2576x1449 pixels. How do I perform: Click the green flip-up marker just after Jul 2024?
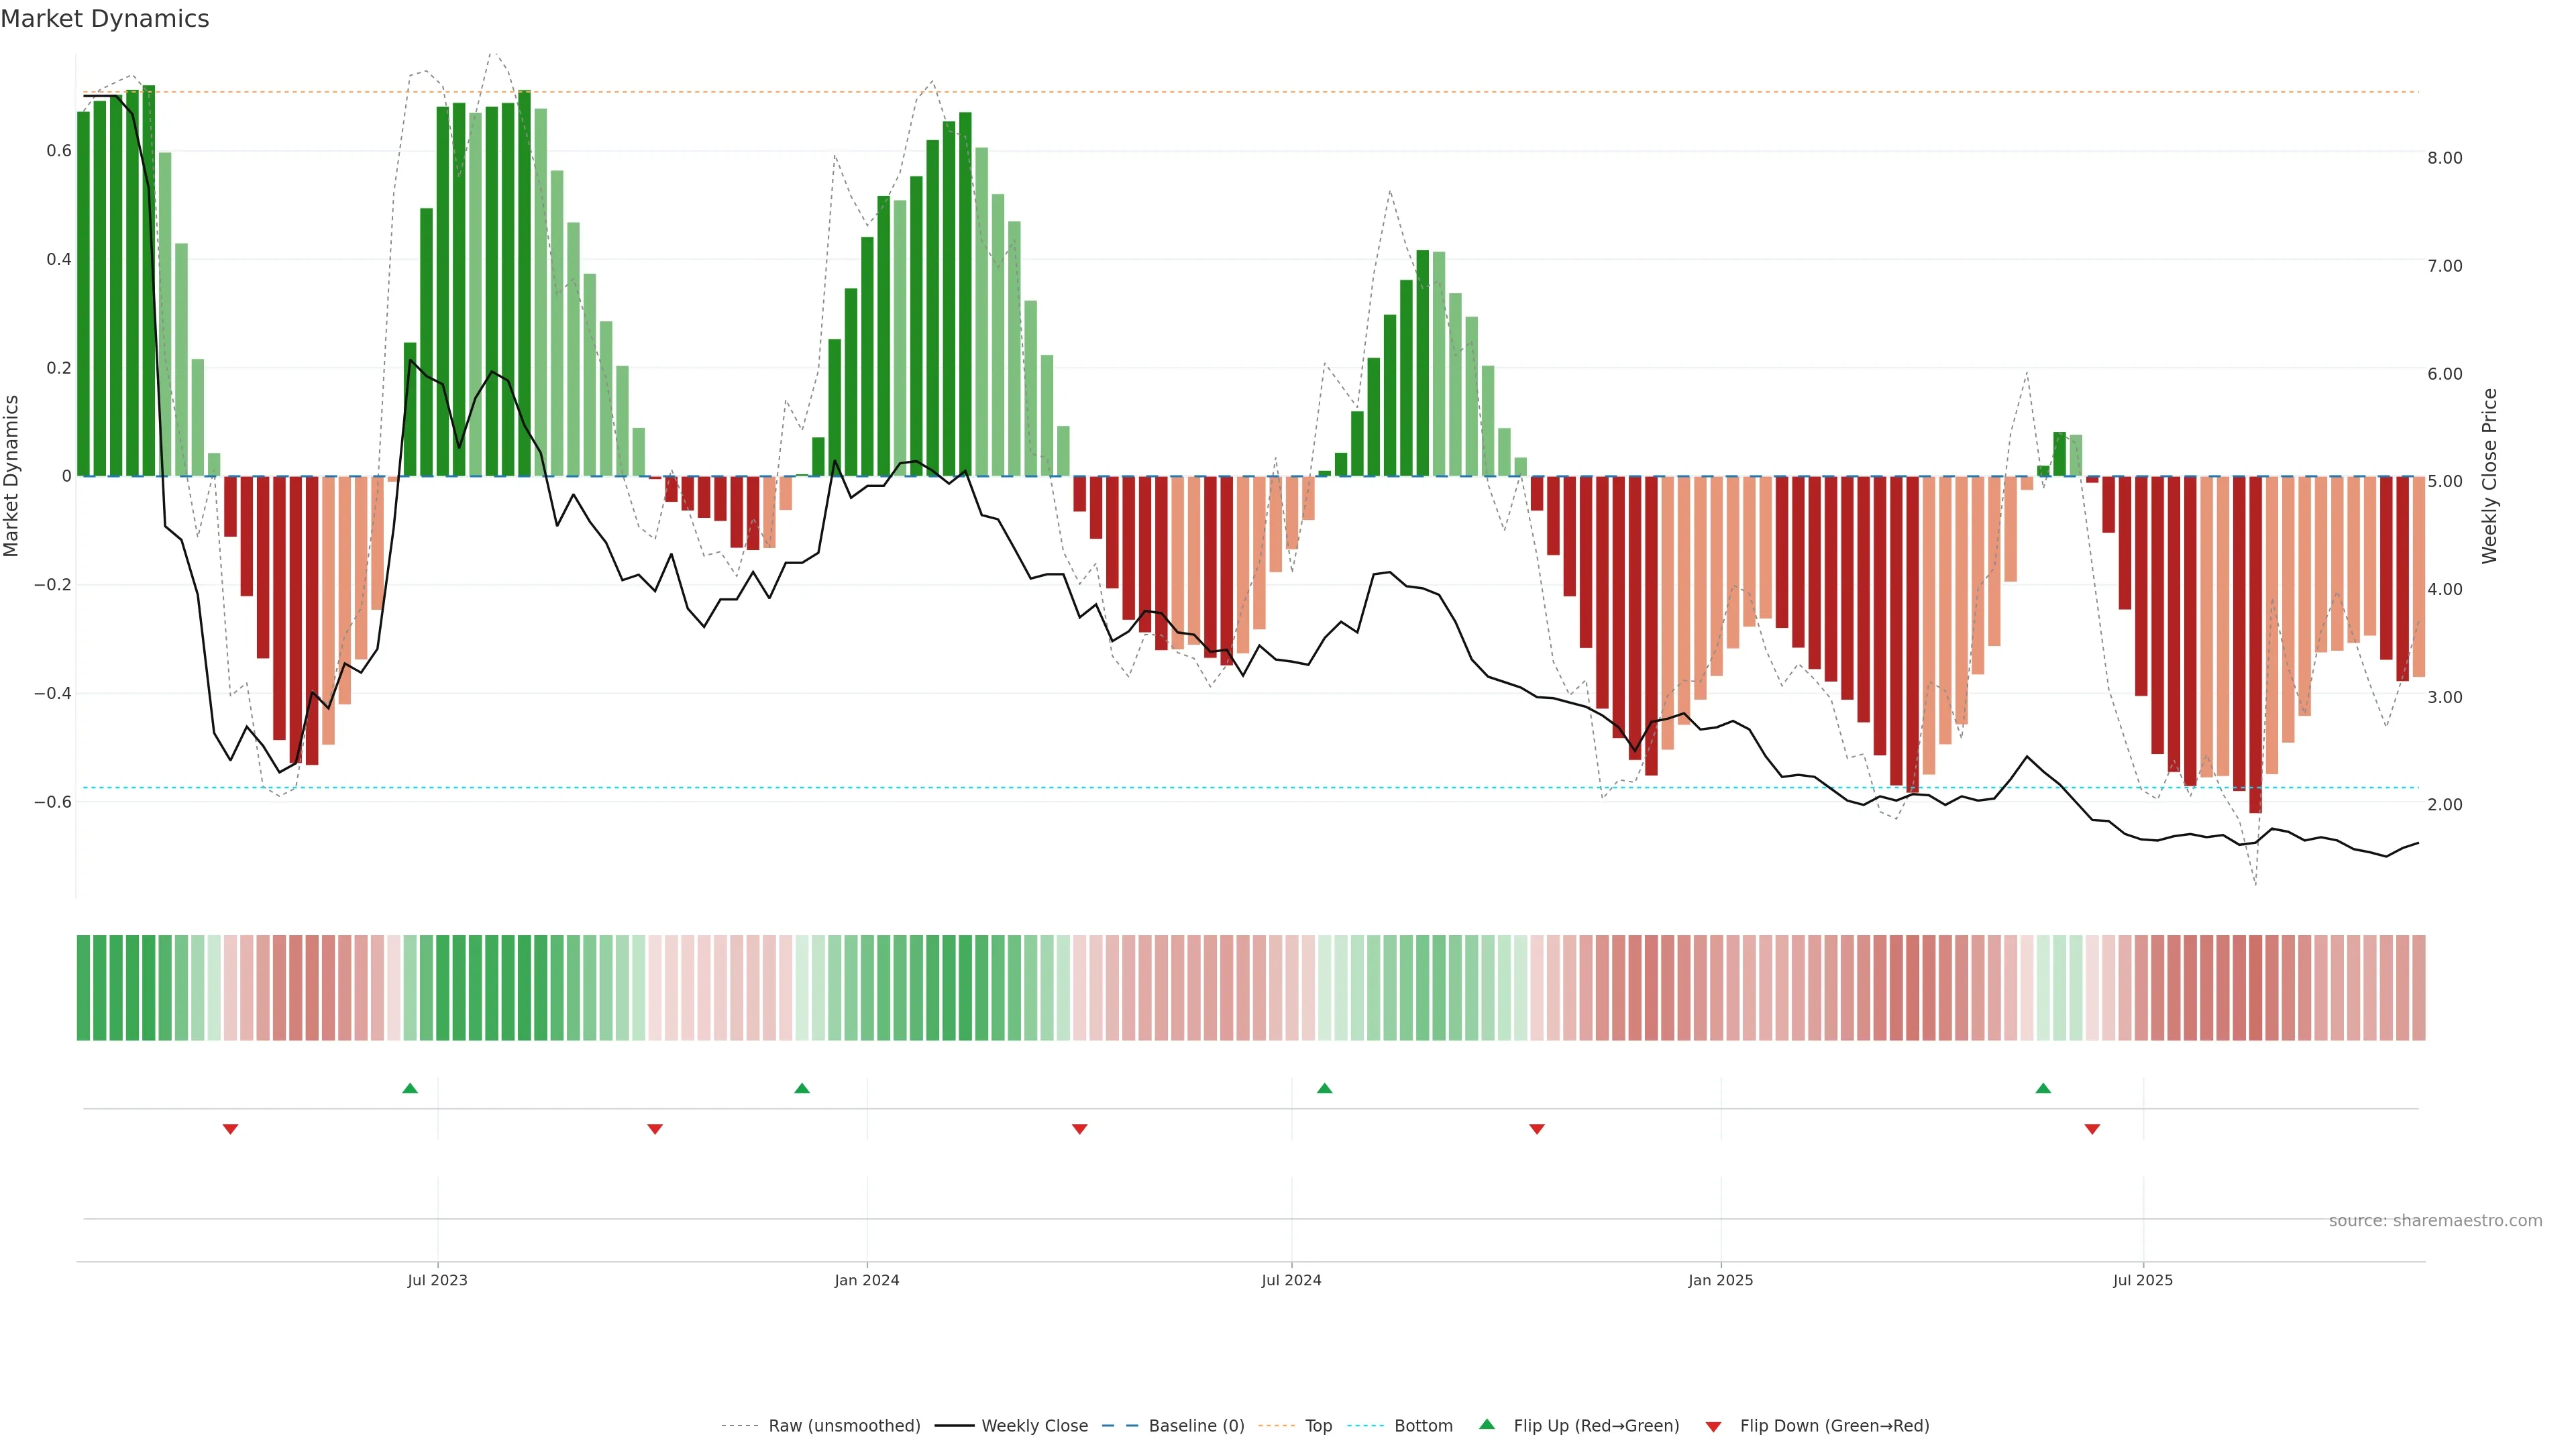pos(1324,1088)
